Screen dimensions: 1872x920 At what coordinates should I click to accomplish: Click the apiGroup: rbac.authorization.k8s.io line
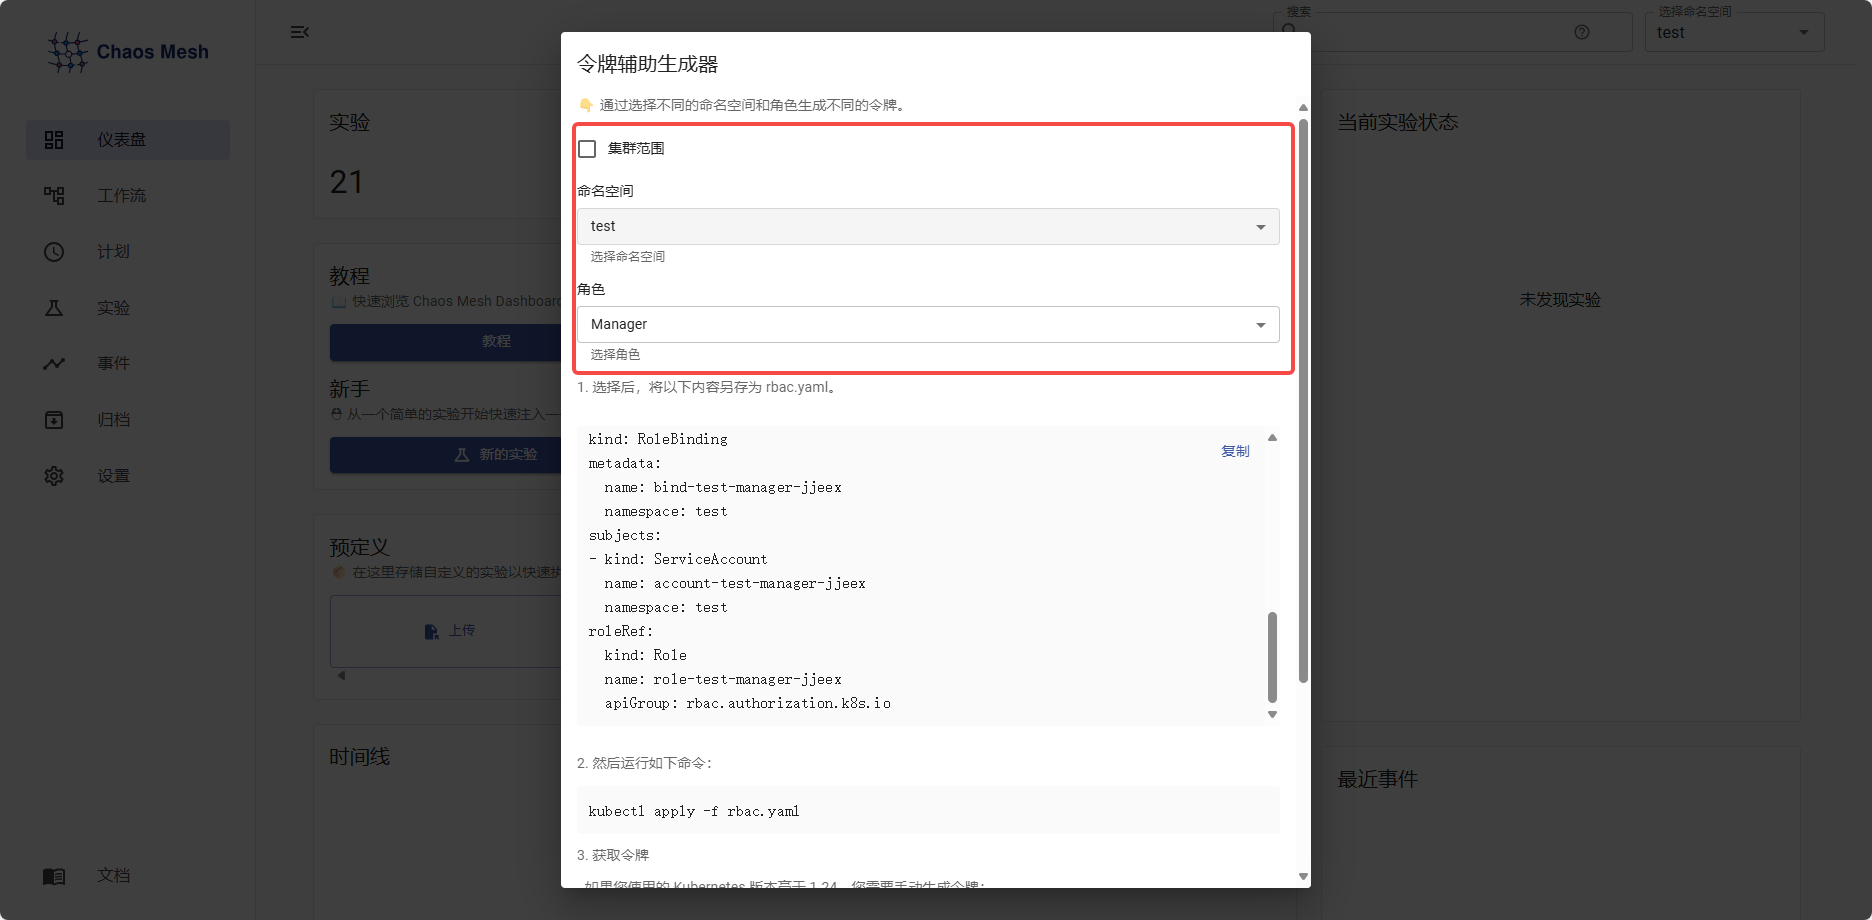(747, 704)
